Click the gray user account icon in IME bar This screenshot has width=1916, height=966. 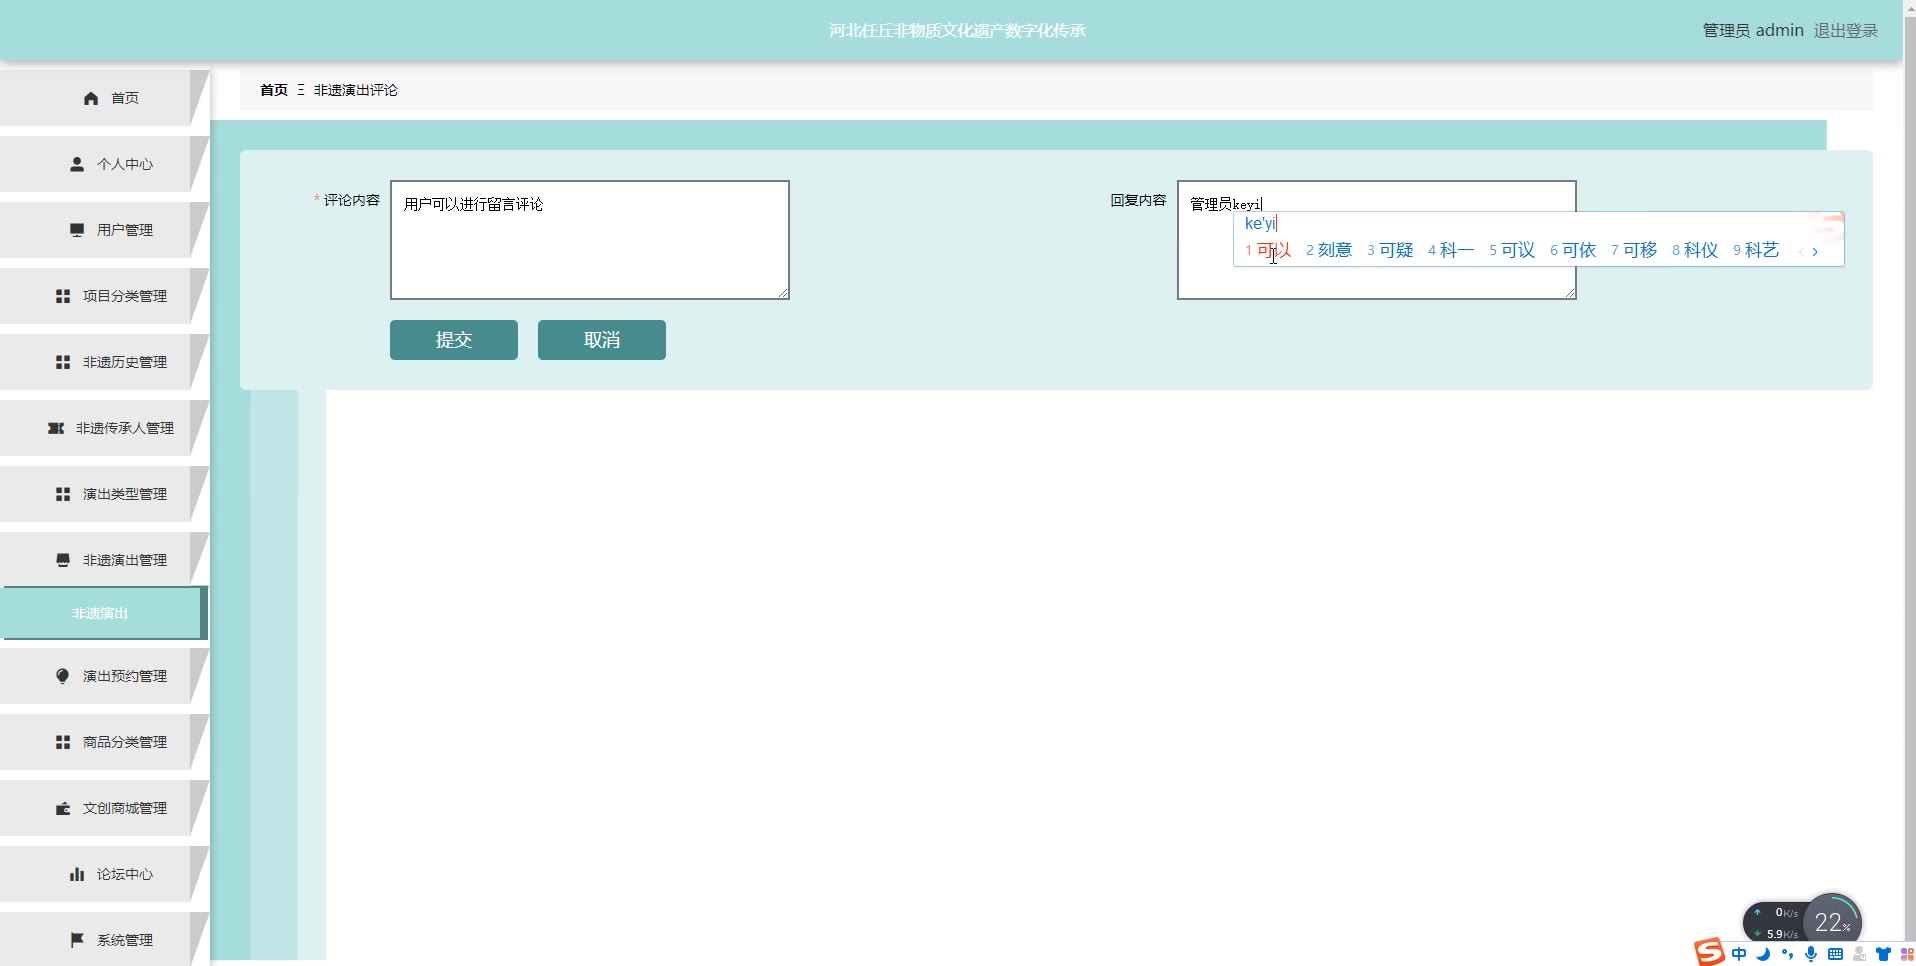1859,954
